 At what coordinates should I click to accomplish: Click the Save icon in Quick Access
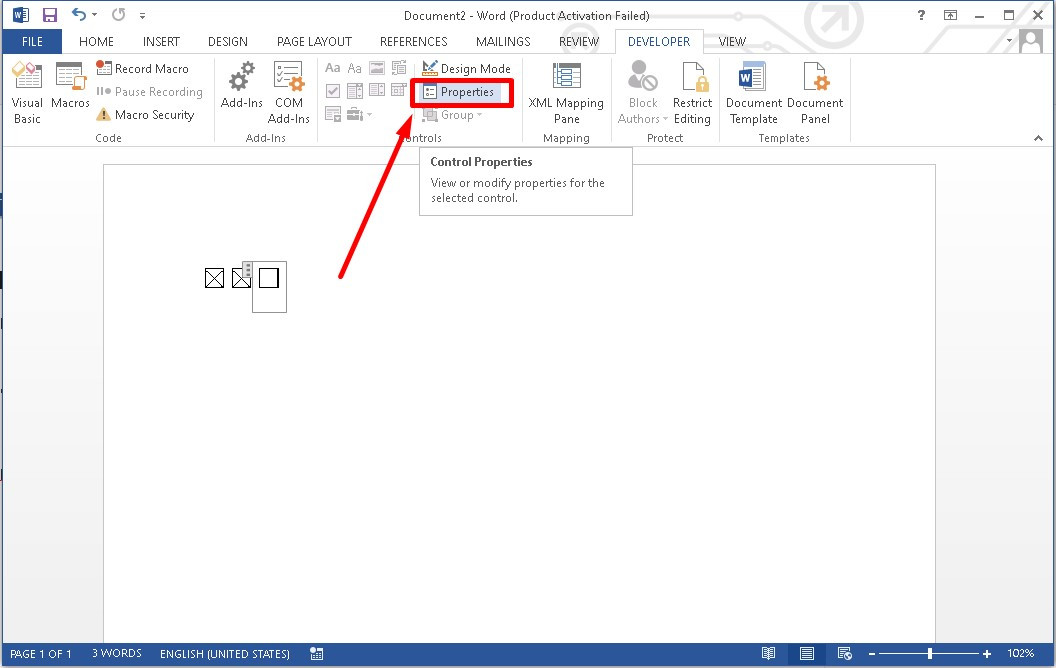[x=49, y=15]
